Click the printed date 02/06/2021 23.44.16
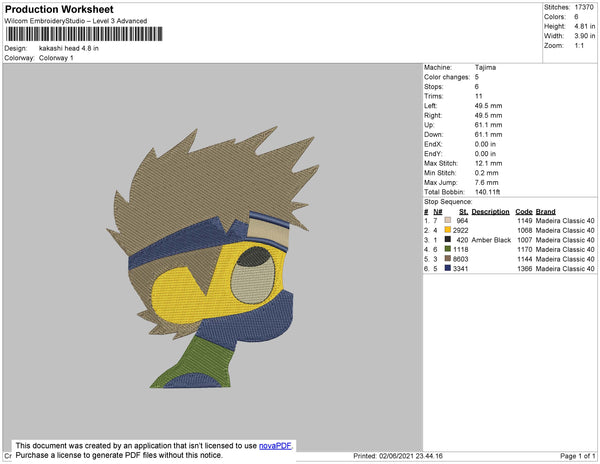 click(411, 456)
